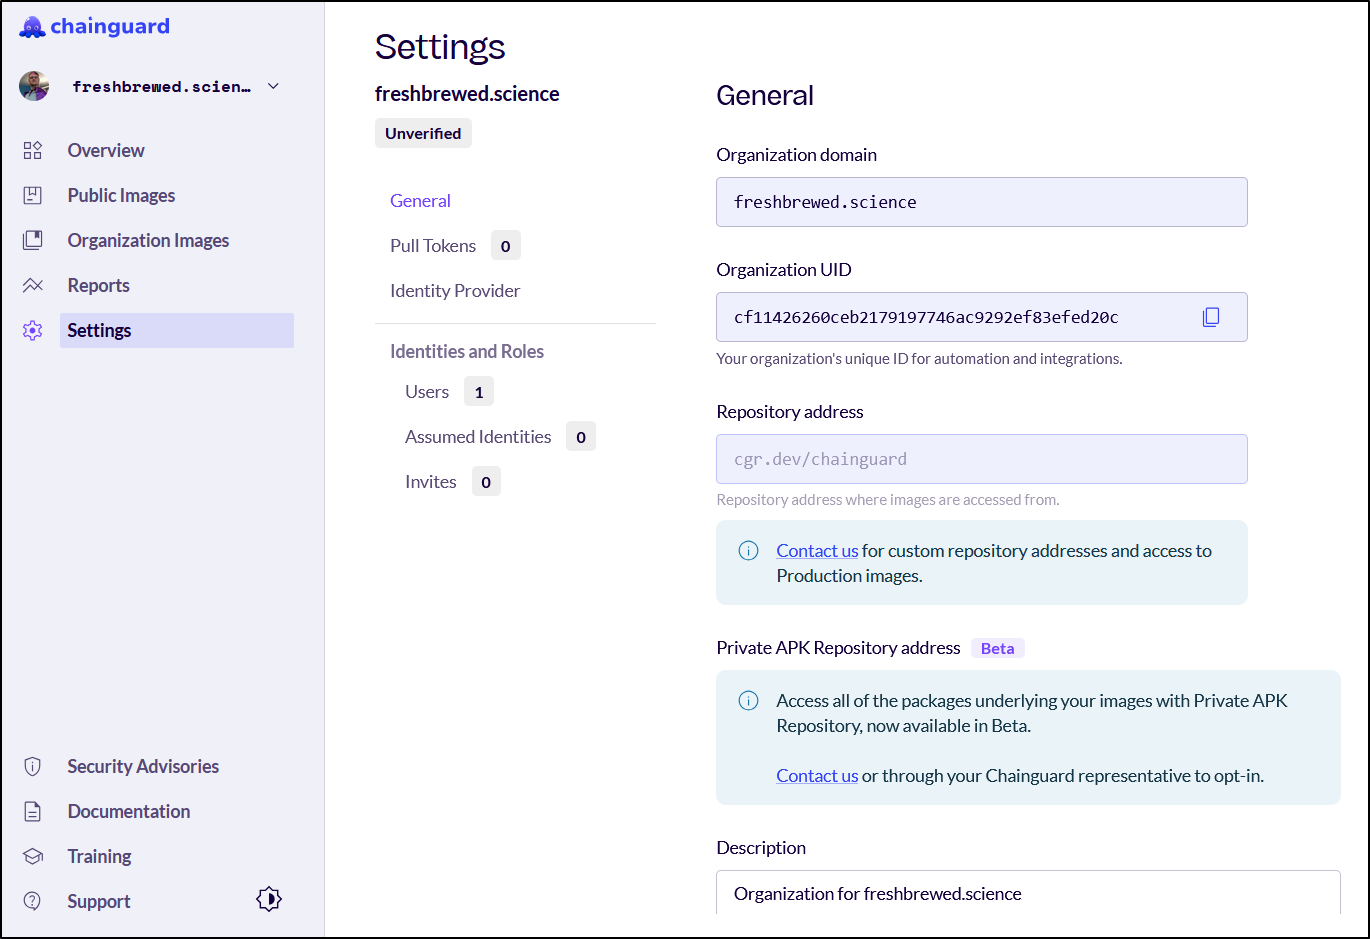This screenshot has height=939, width=1370.
Task: Click the Description text field
Action: pyautogui.click(x=1028, y=893)
